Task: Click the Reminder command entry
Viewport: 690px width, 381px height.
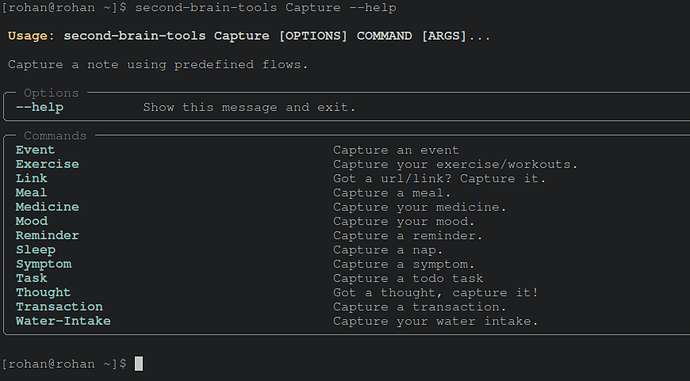Action: (x=48, y=235)
